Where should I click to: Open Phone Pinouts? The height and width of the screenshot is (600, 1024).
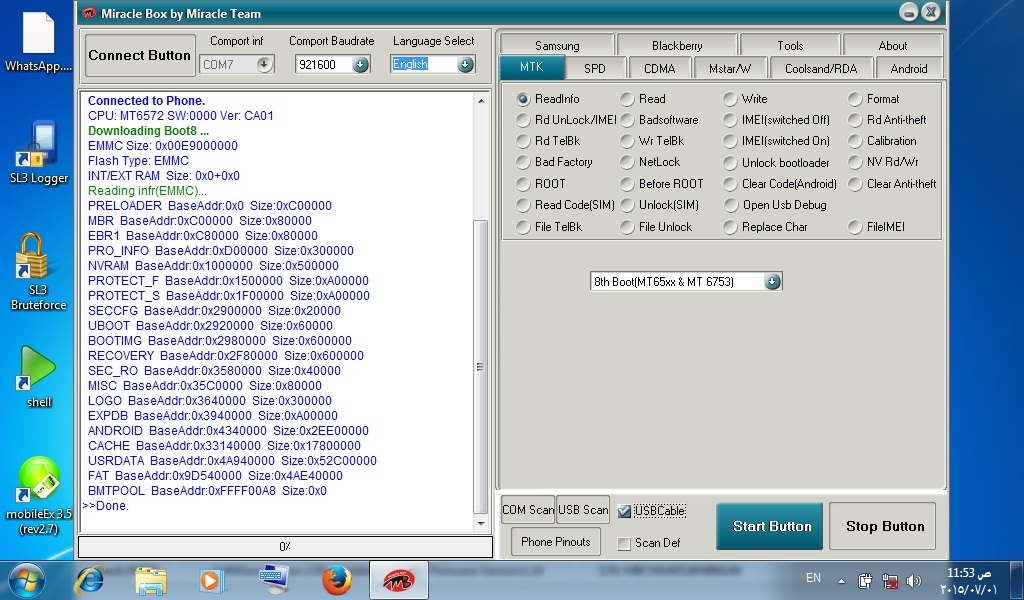(556, 542)
